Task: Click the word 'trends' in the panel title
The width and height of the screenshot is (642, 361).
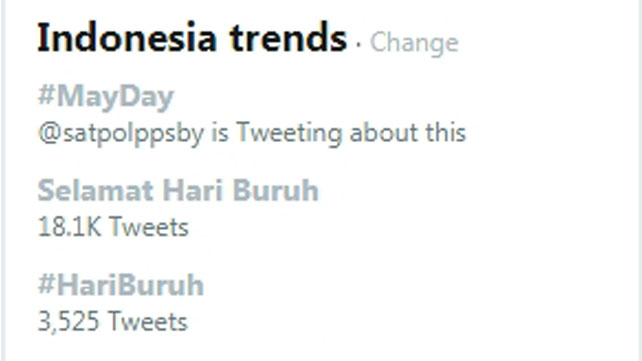Action: coord(288,38)
